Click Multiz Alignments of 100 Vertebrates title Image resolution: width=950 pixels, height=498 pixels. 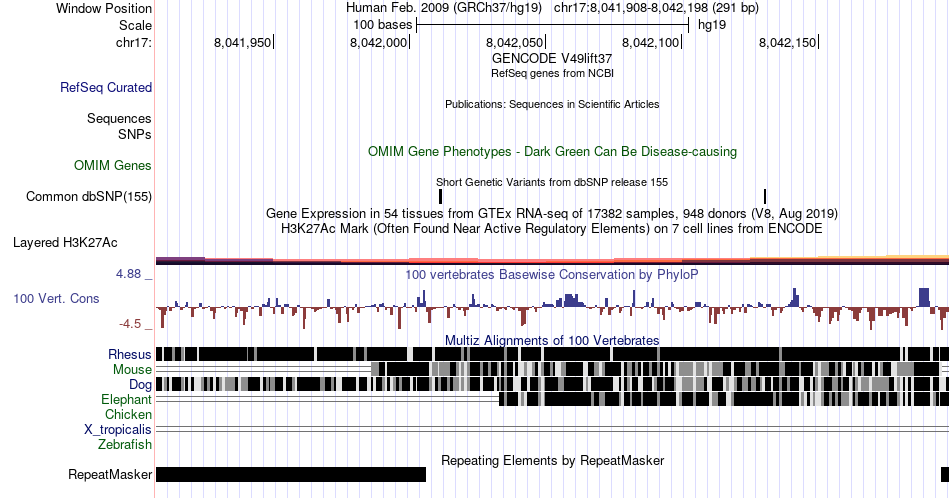tap(552, 340)
